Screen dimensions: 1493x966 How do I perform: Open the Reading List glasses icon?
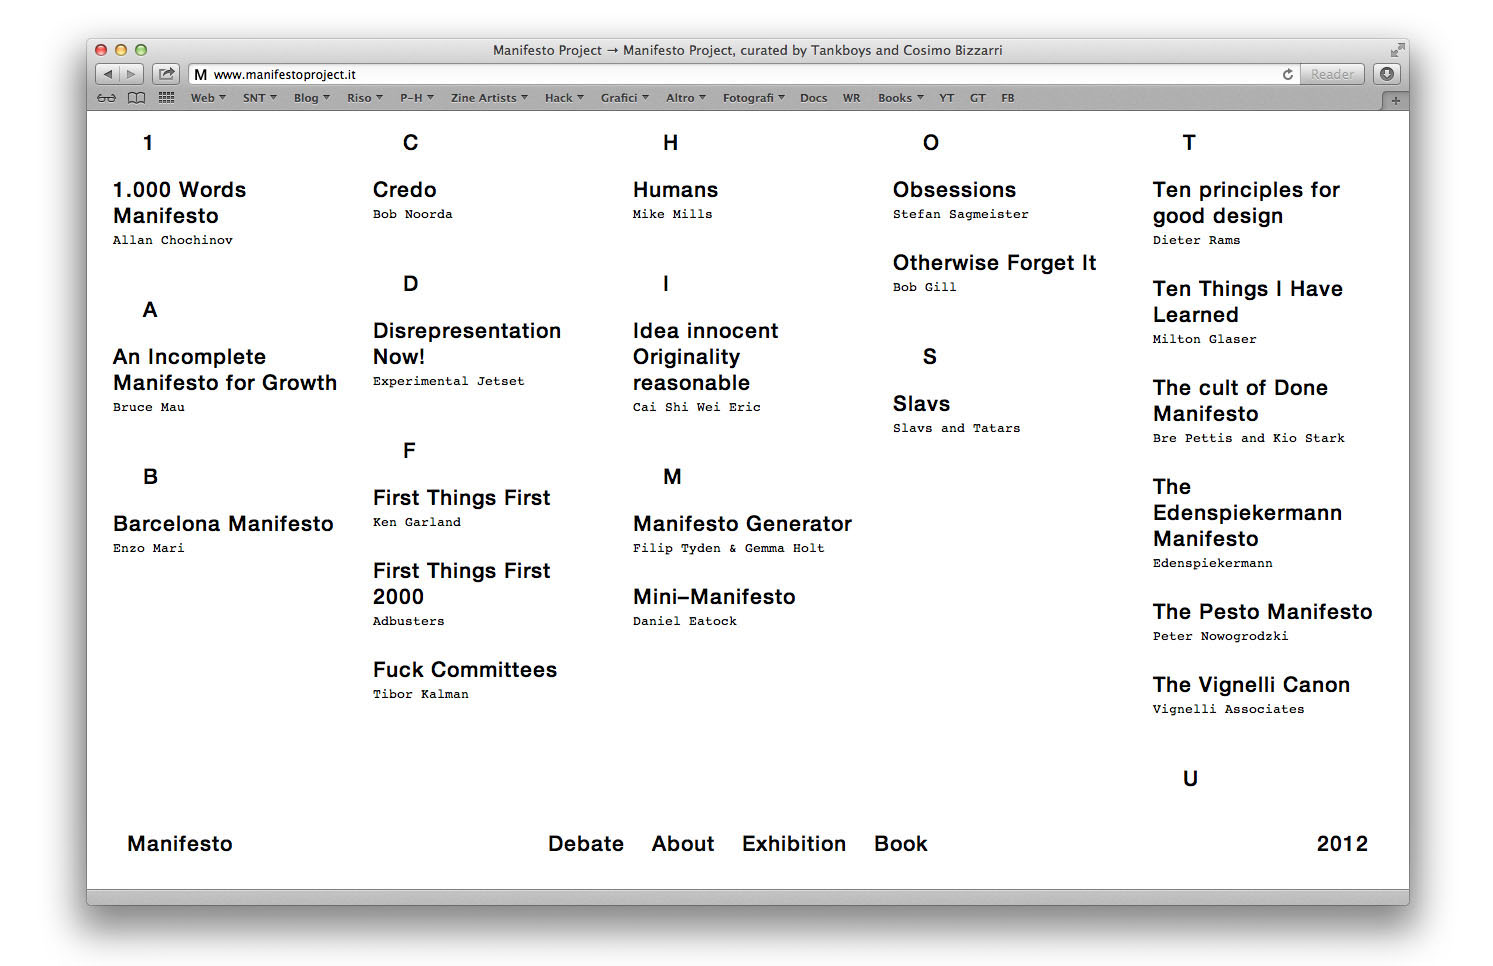tap(106, 97)
